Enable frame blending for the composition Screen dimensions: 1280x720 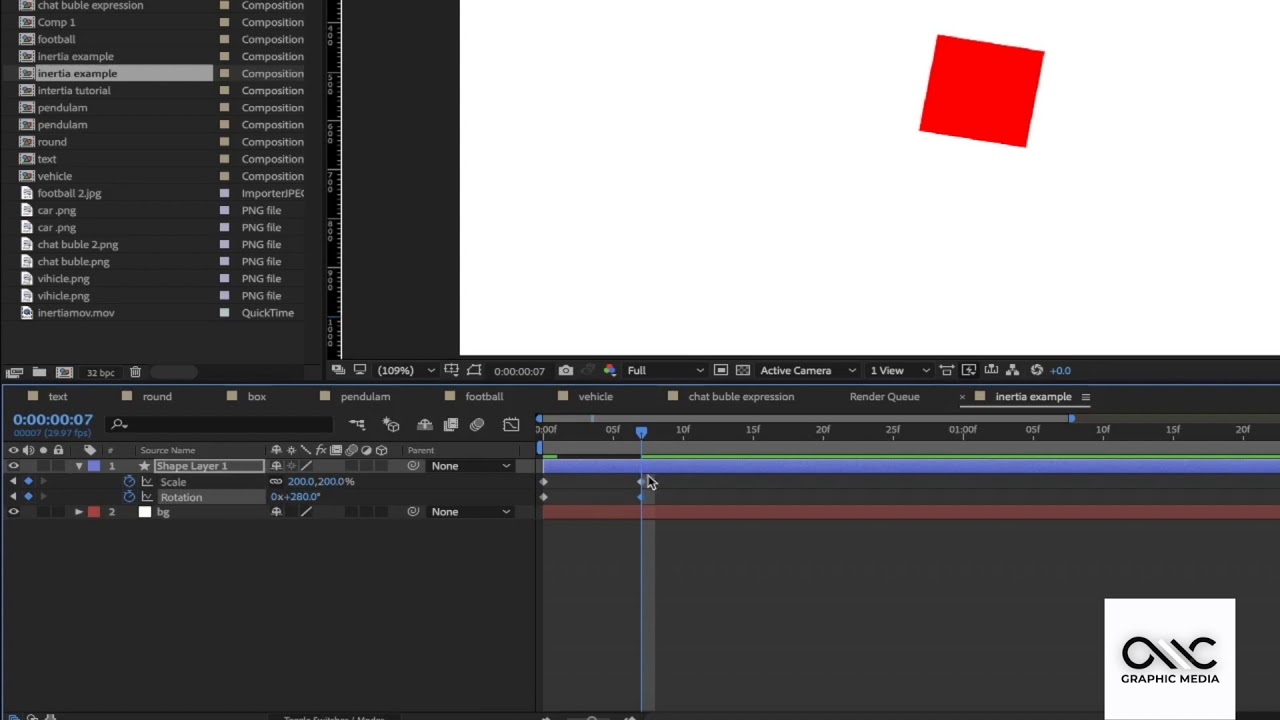451,425
